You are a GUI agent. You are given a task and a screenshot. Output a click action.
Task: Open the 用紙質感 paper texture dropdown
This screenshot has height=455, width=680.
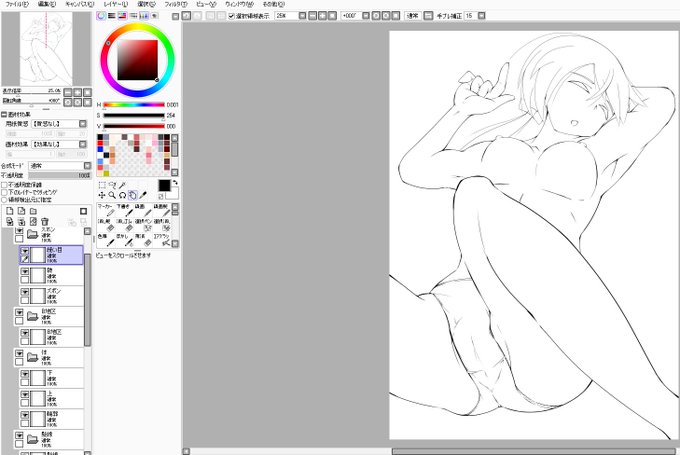[x=60, y=124]
